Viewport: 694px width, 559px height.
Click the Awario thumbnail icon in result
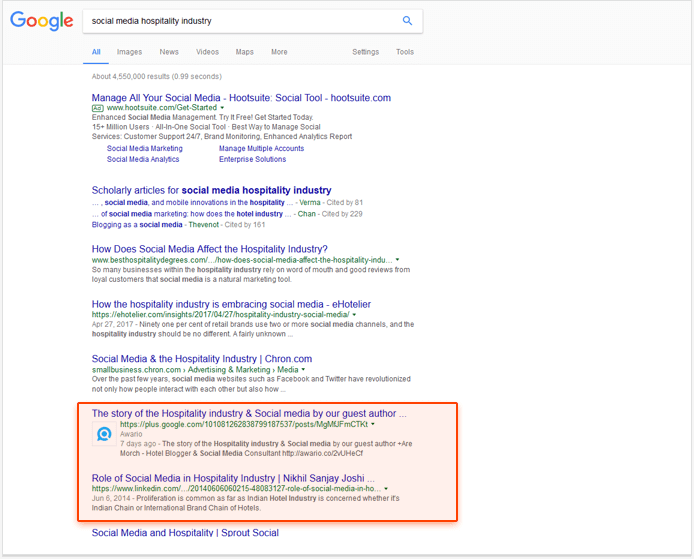tap(104, 434)
